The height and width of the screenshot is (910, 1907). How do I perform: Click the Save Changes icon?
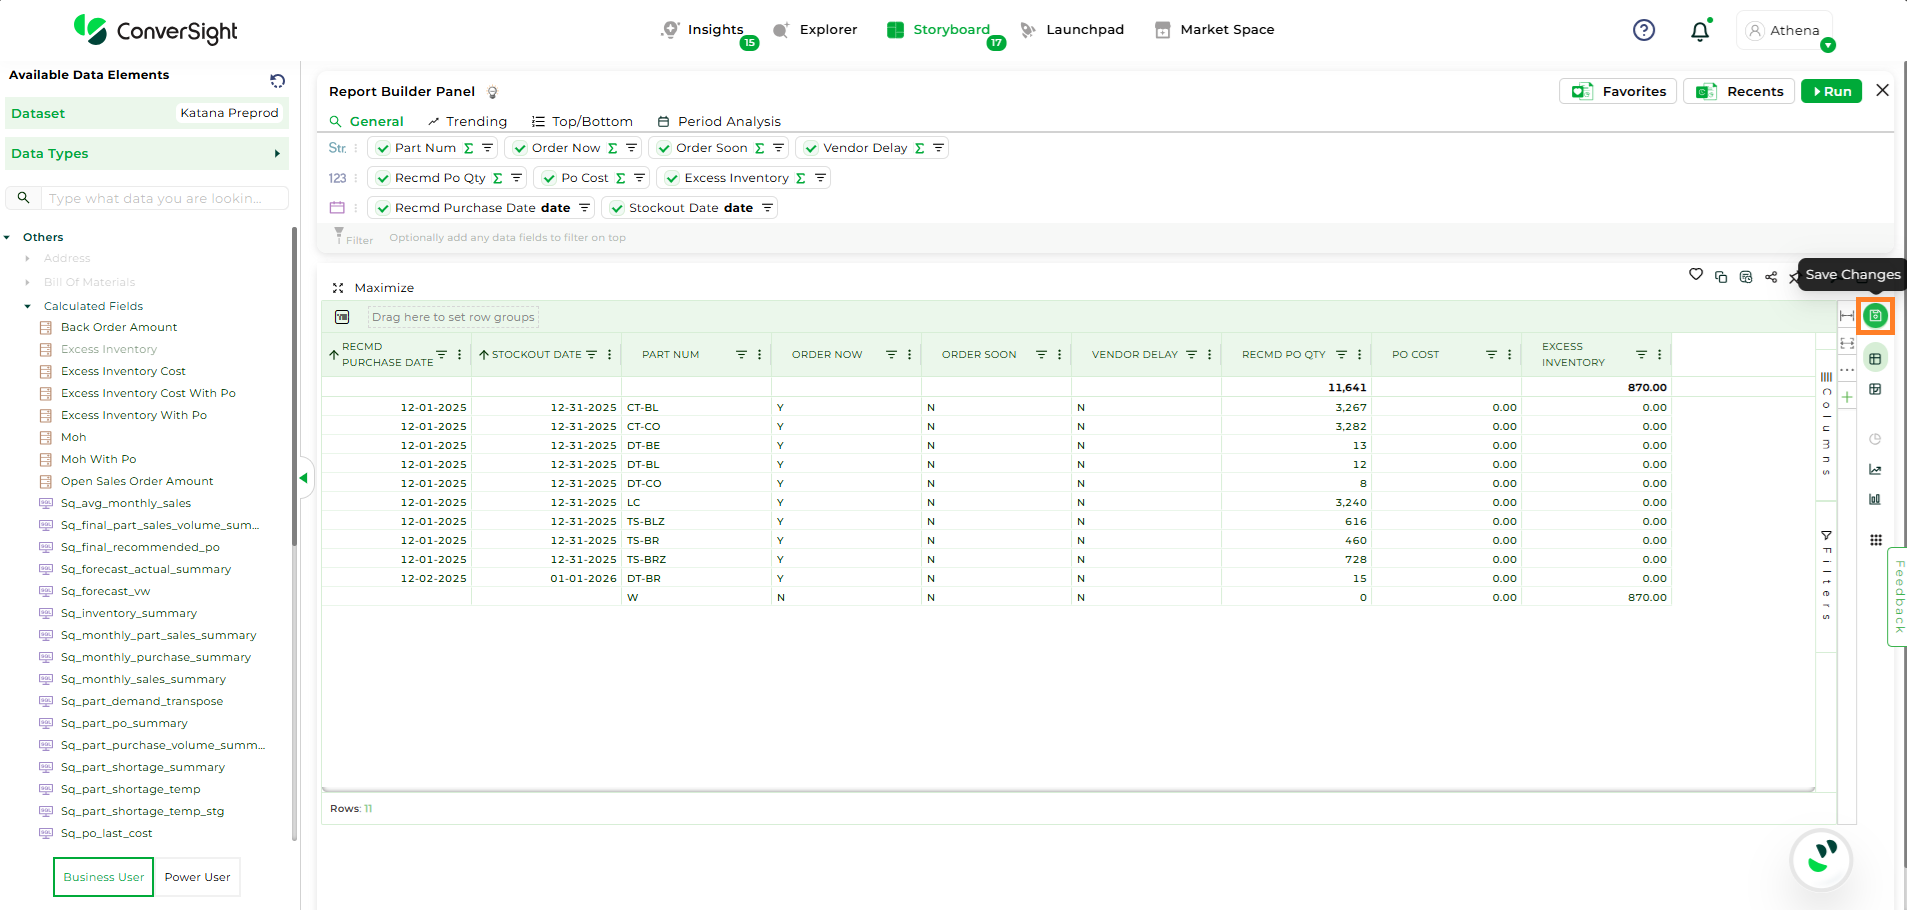[1875, 316]
